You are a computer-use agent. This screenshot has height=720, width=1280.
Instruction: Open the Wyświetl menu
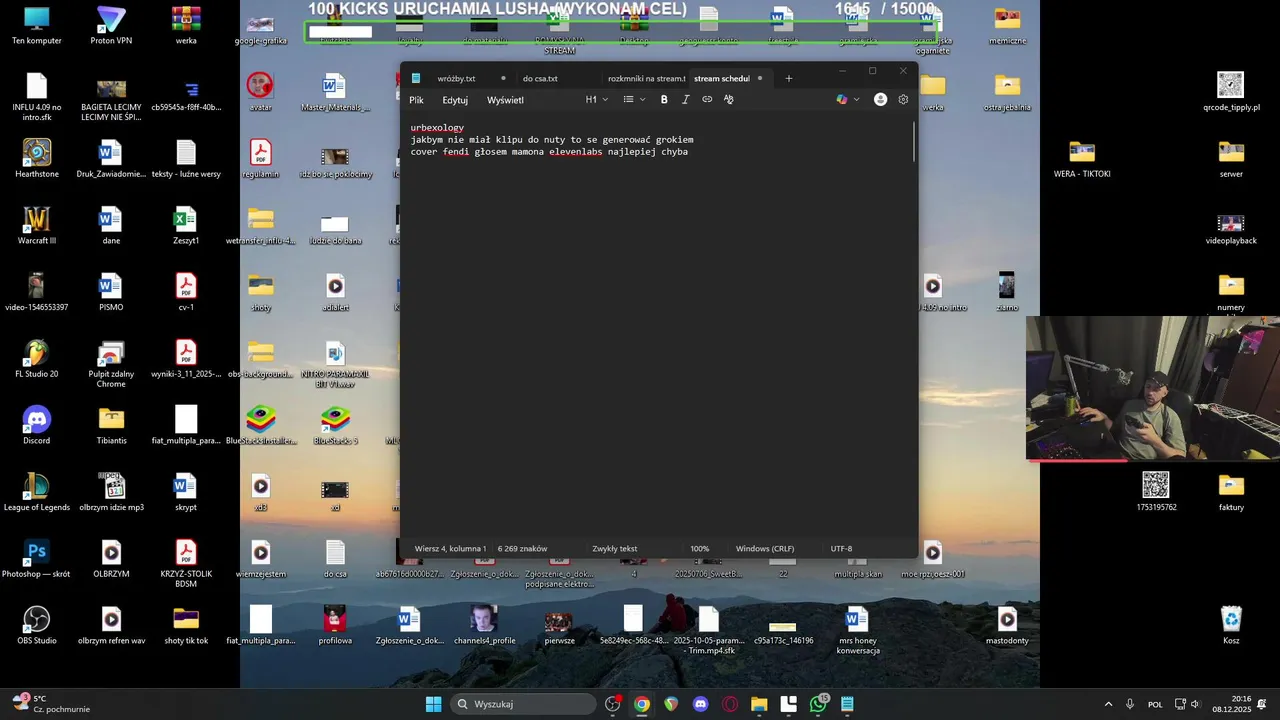point(505,100)
